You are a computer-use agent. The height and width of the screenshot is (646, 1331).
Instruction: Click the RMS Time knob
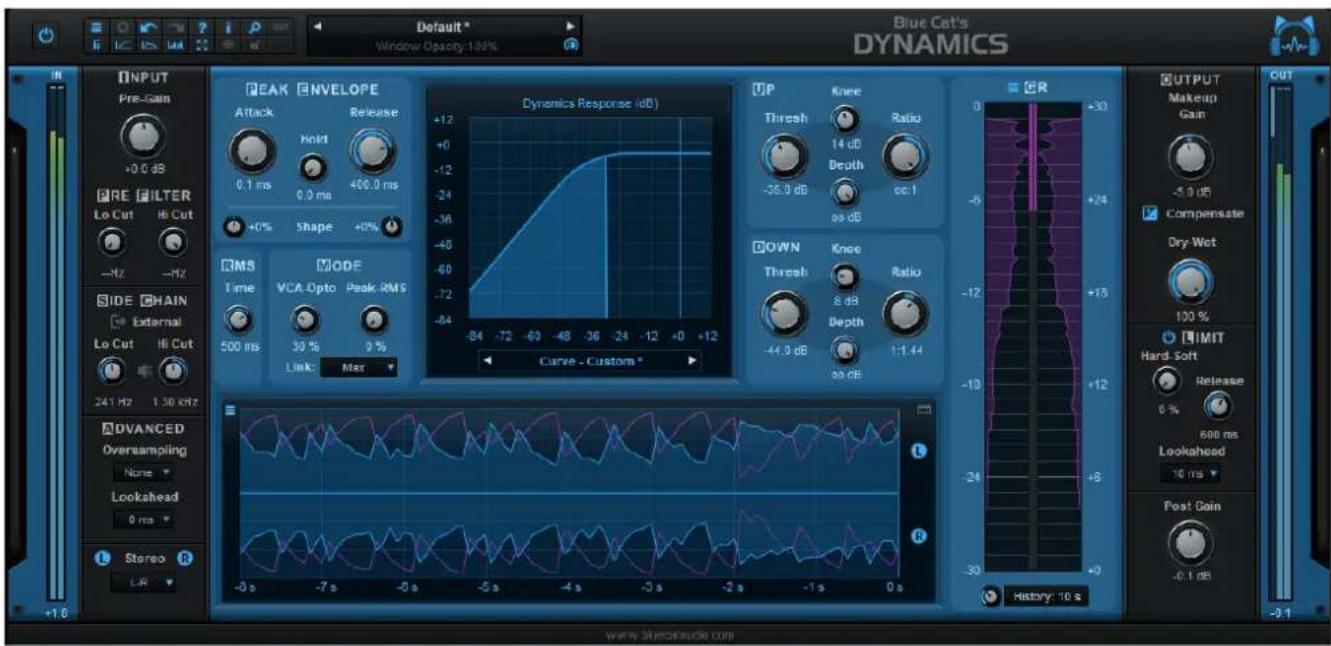click(x=238, y=319)
